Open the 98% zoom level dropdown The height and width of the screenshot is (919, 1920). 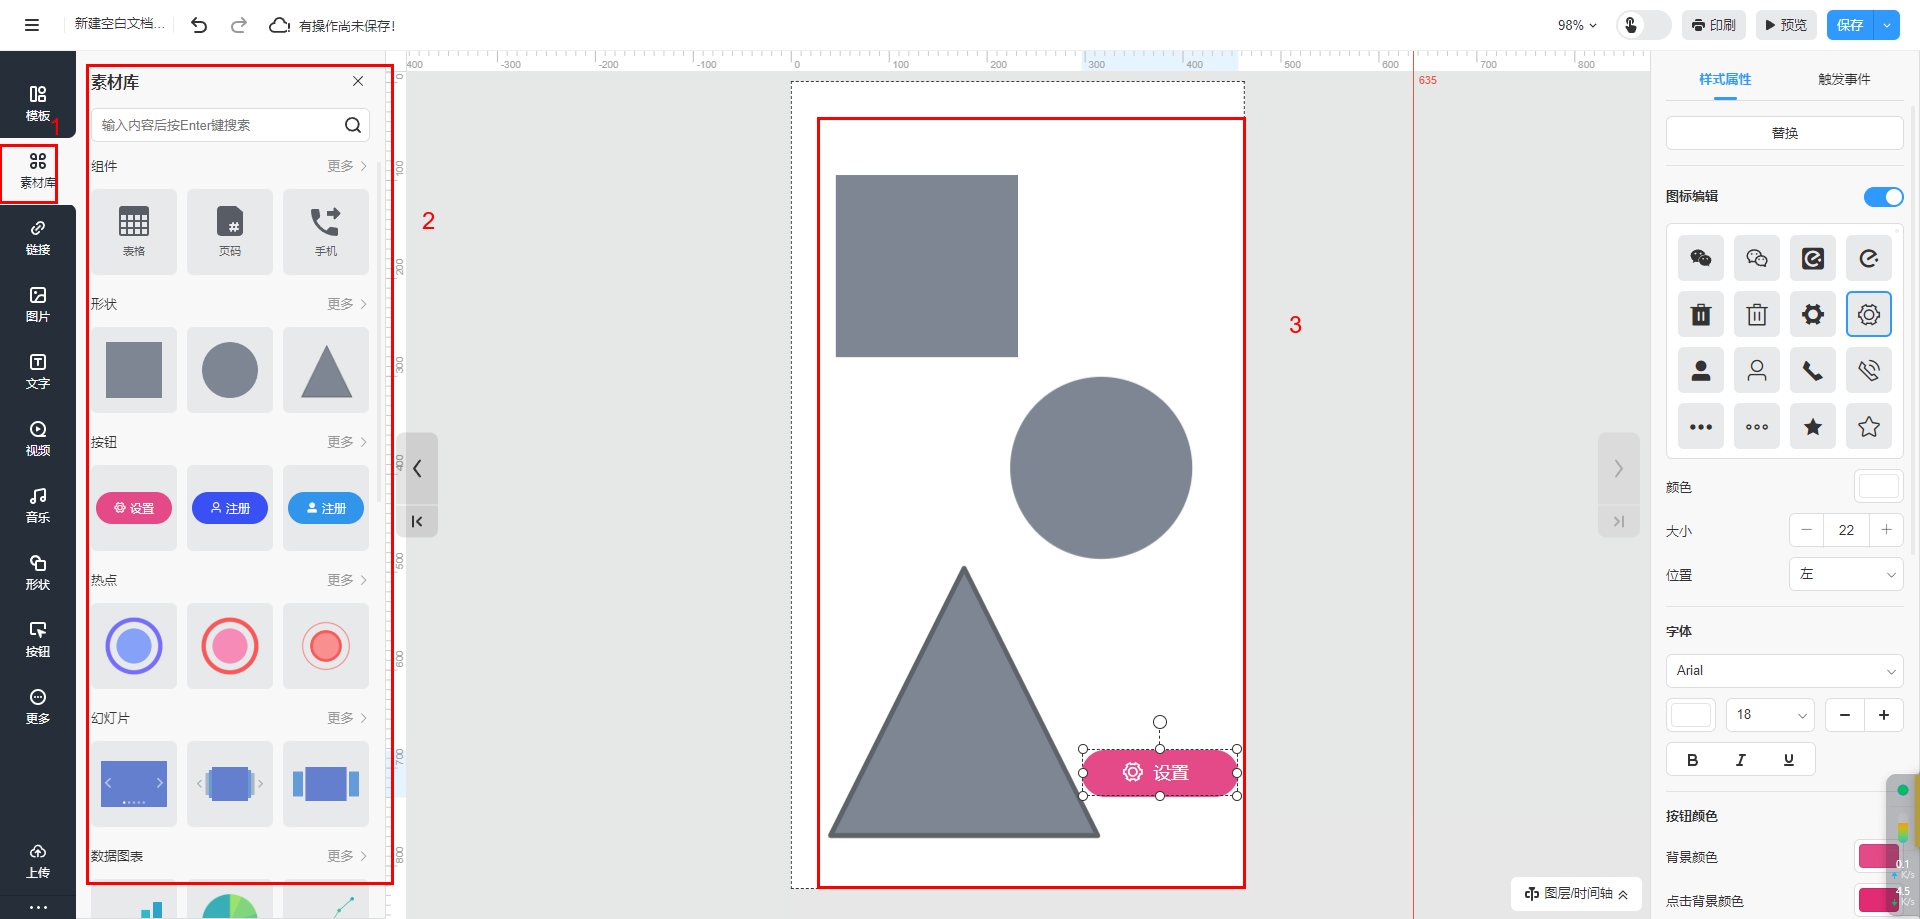pyautogui.click(x=1577, y=25)
